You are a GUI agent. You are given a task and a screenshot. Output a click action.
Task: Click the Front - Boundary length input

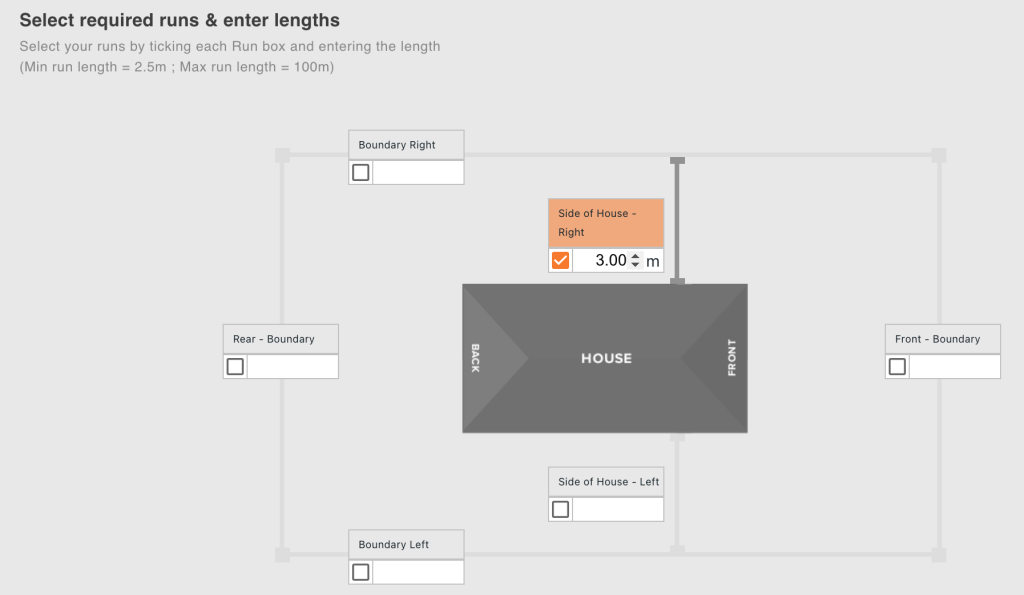click(954, 366)
